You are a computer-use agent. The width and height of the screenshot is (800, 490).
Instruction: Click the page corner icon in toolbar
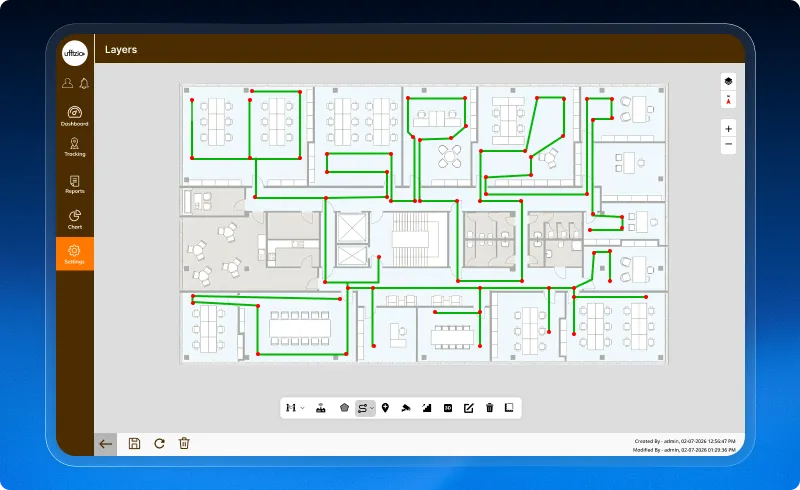click(x=509, y=407)
